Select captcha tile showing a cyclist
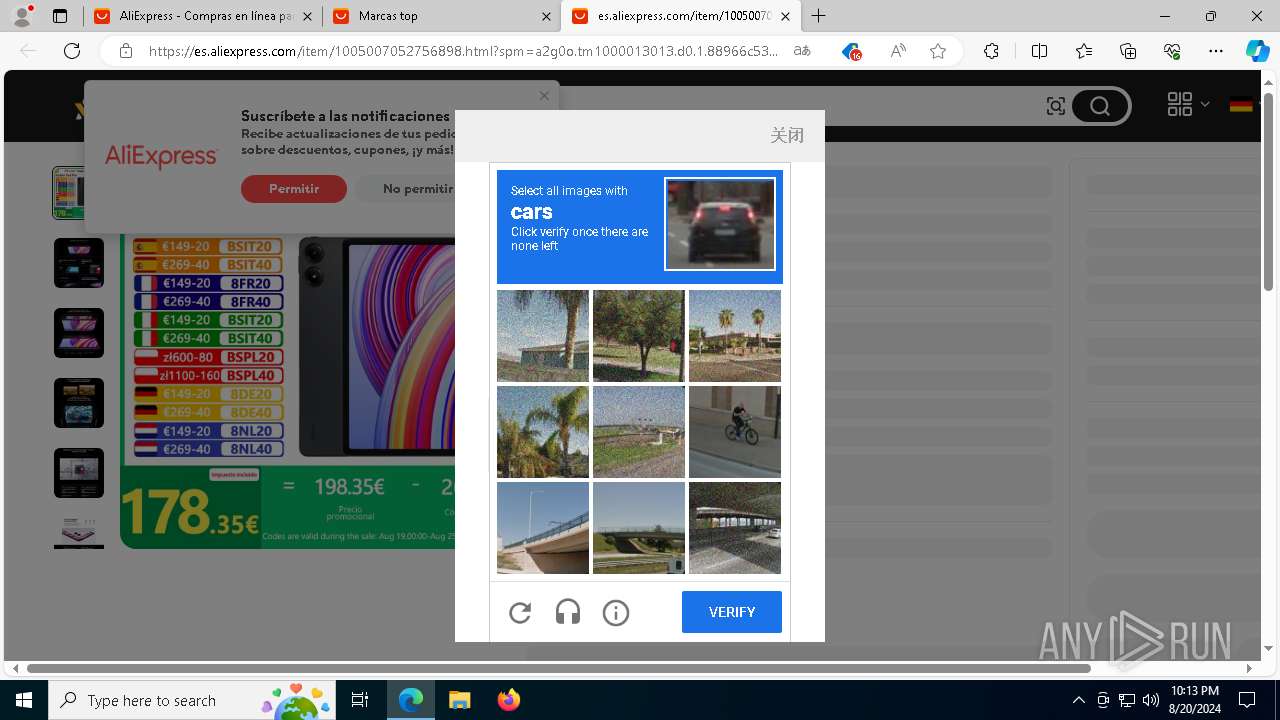Image resolution: width=1280 pixels, height=720 pixels. coord(735,432)
